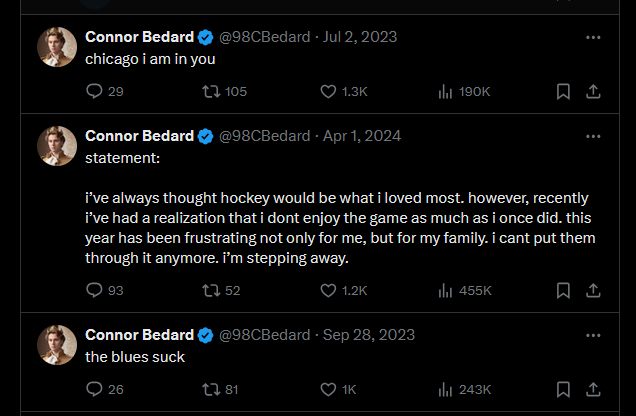Open more options on the Jul 2, 2023 tweet
The width and height of the screenshot is (636, 416).
pyautogui.click(x=593, y=37)
